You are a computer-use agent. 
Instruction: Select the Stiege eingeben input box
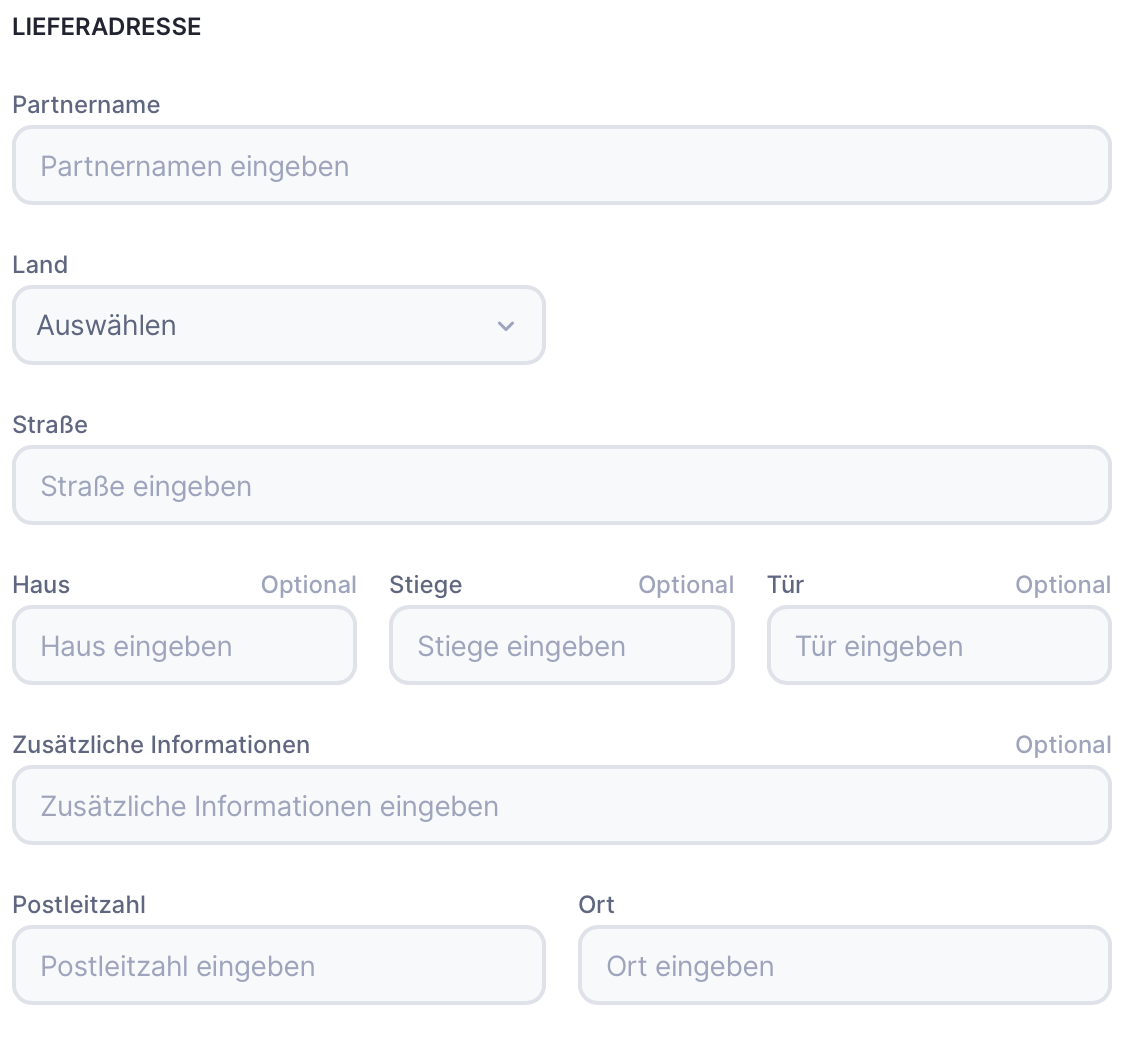561,646
